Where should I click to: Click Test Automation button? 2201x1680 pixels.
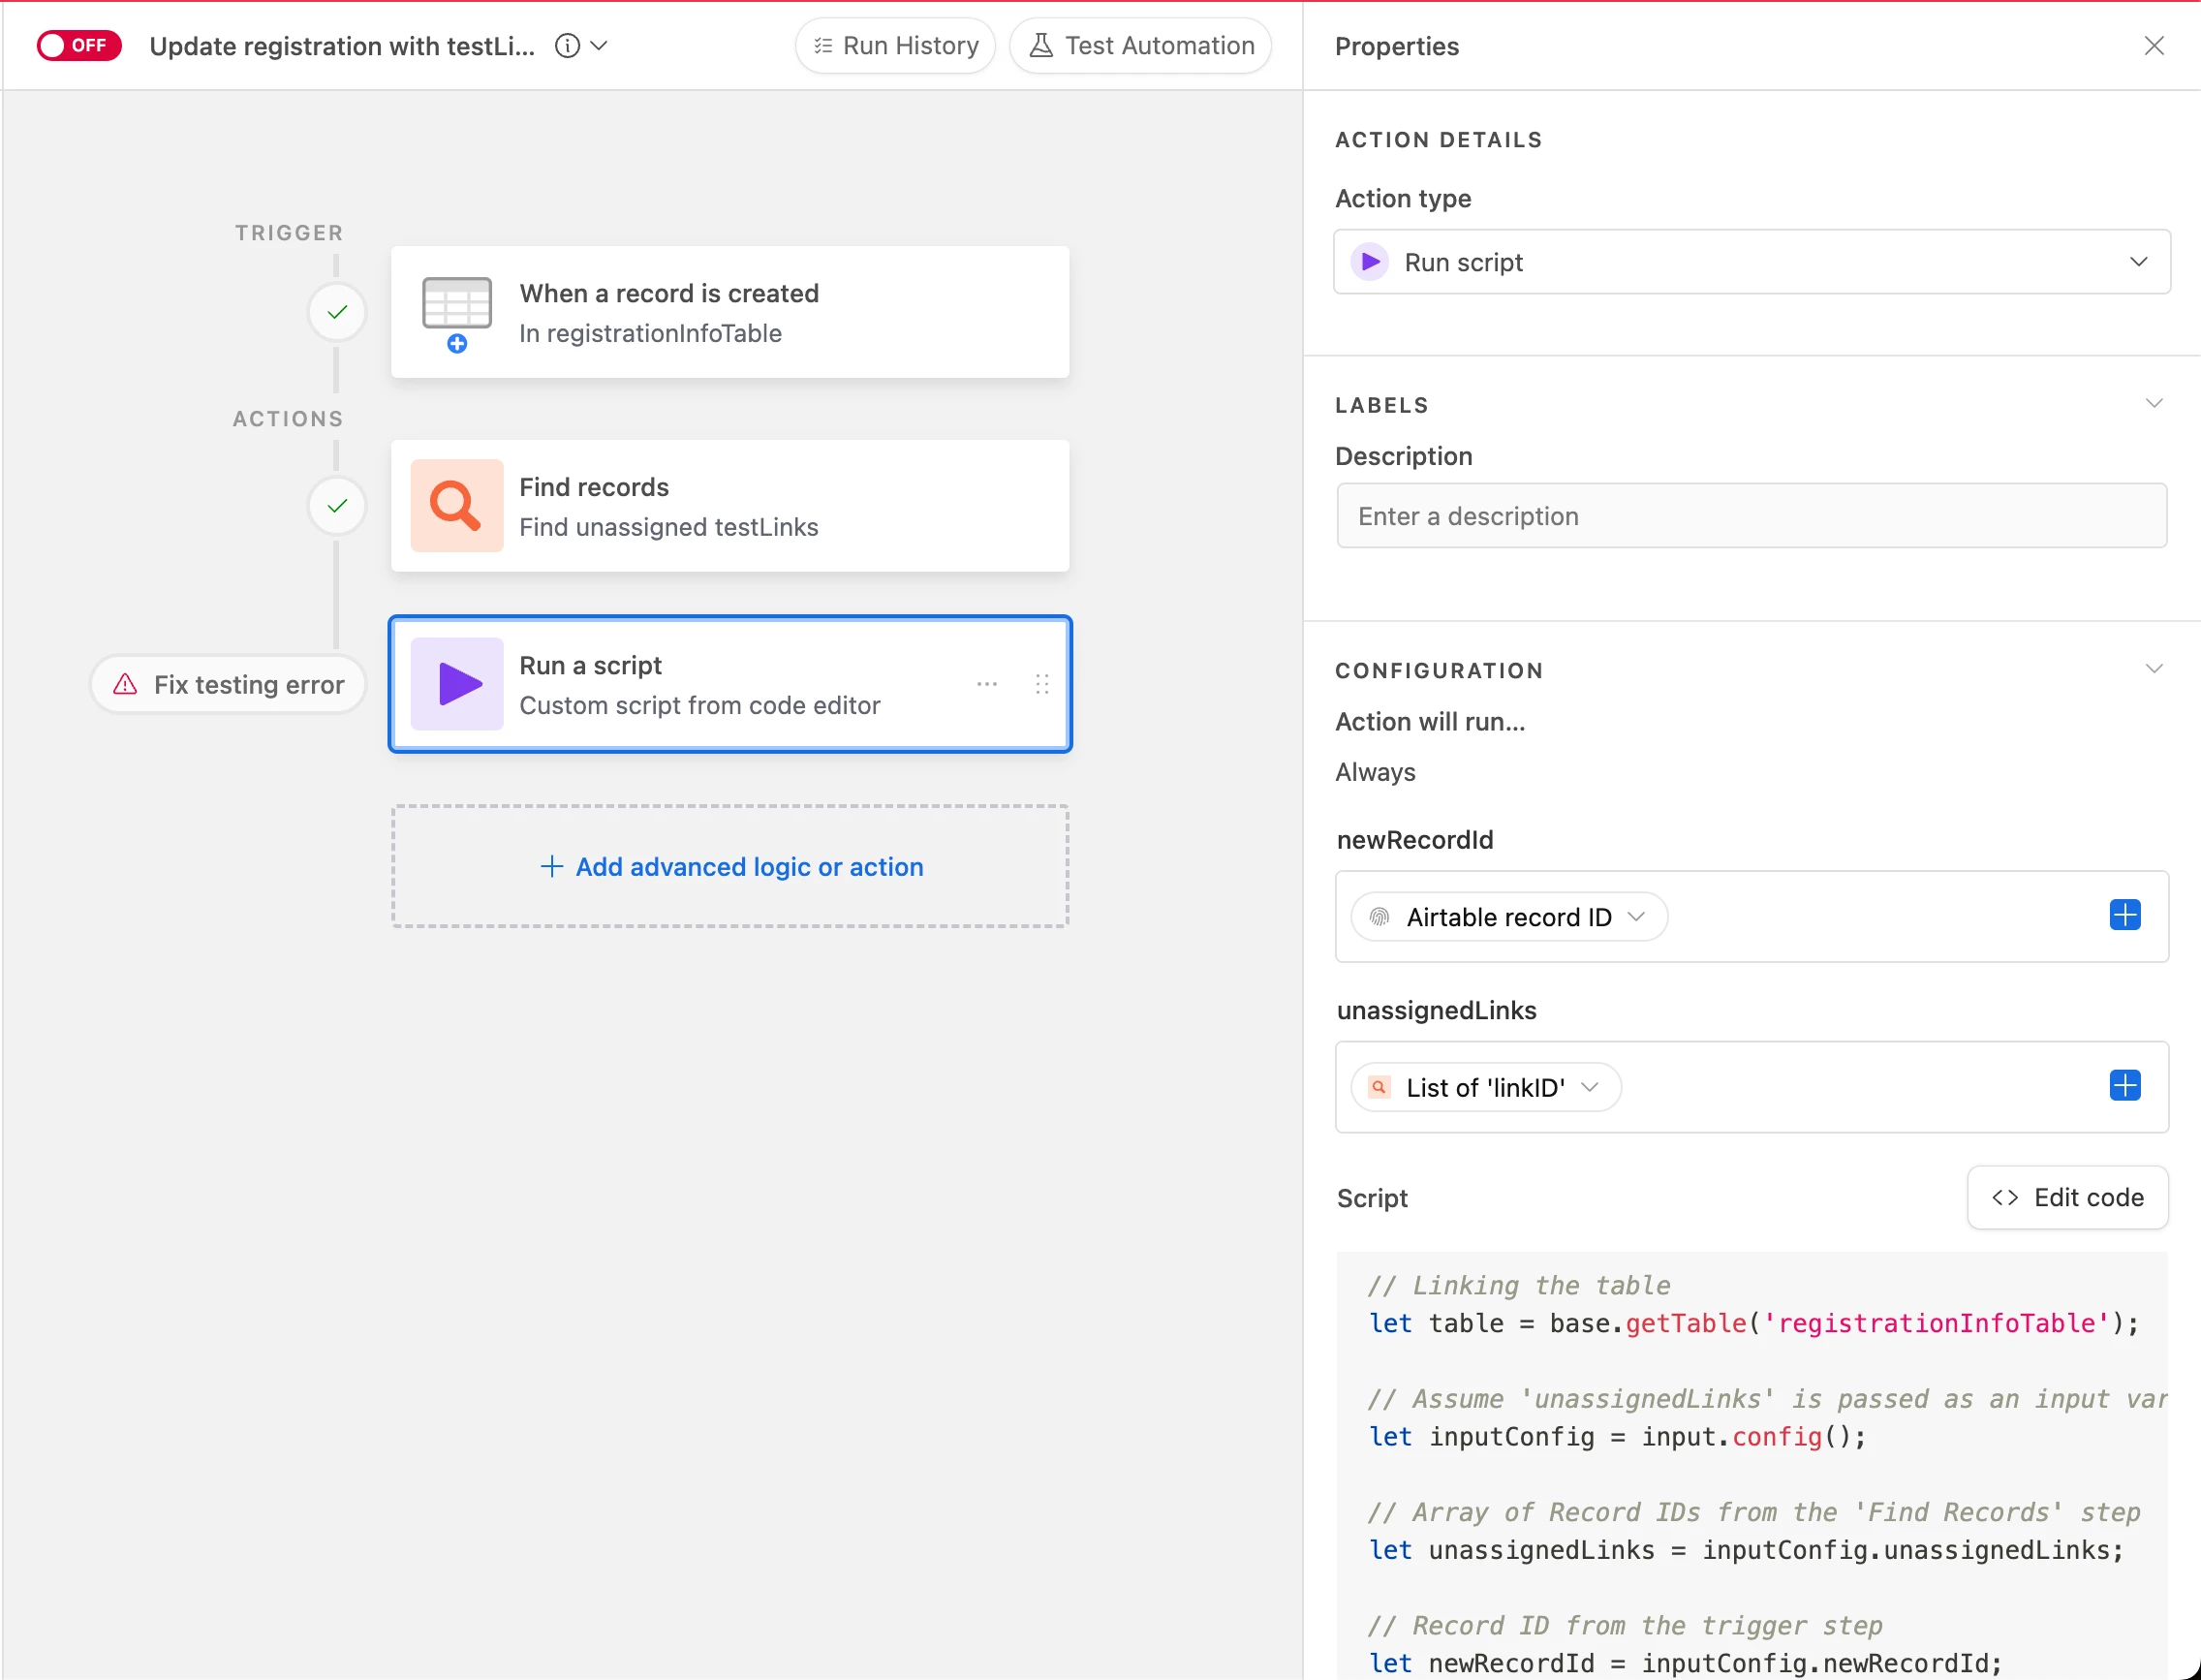(1140, 46)
